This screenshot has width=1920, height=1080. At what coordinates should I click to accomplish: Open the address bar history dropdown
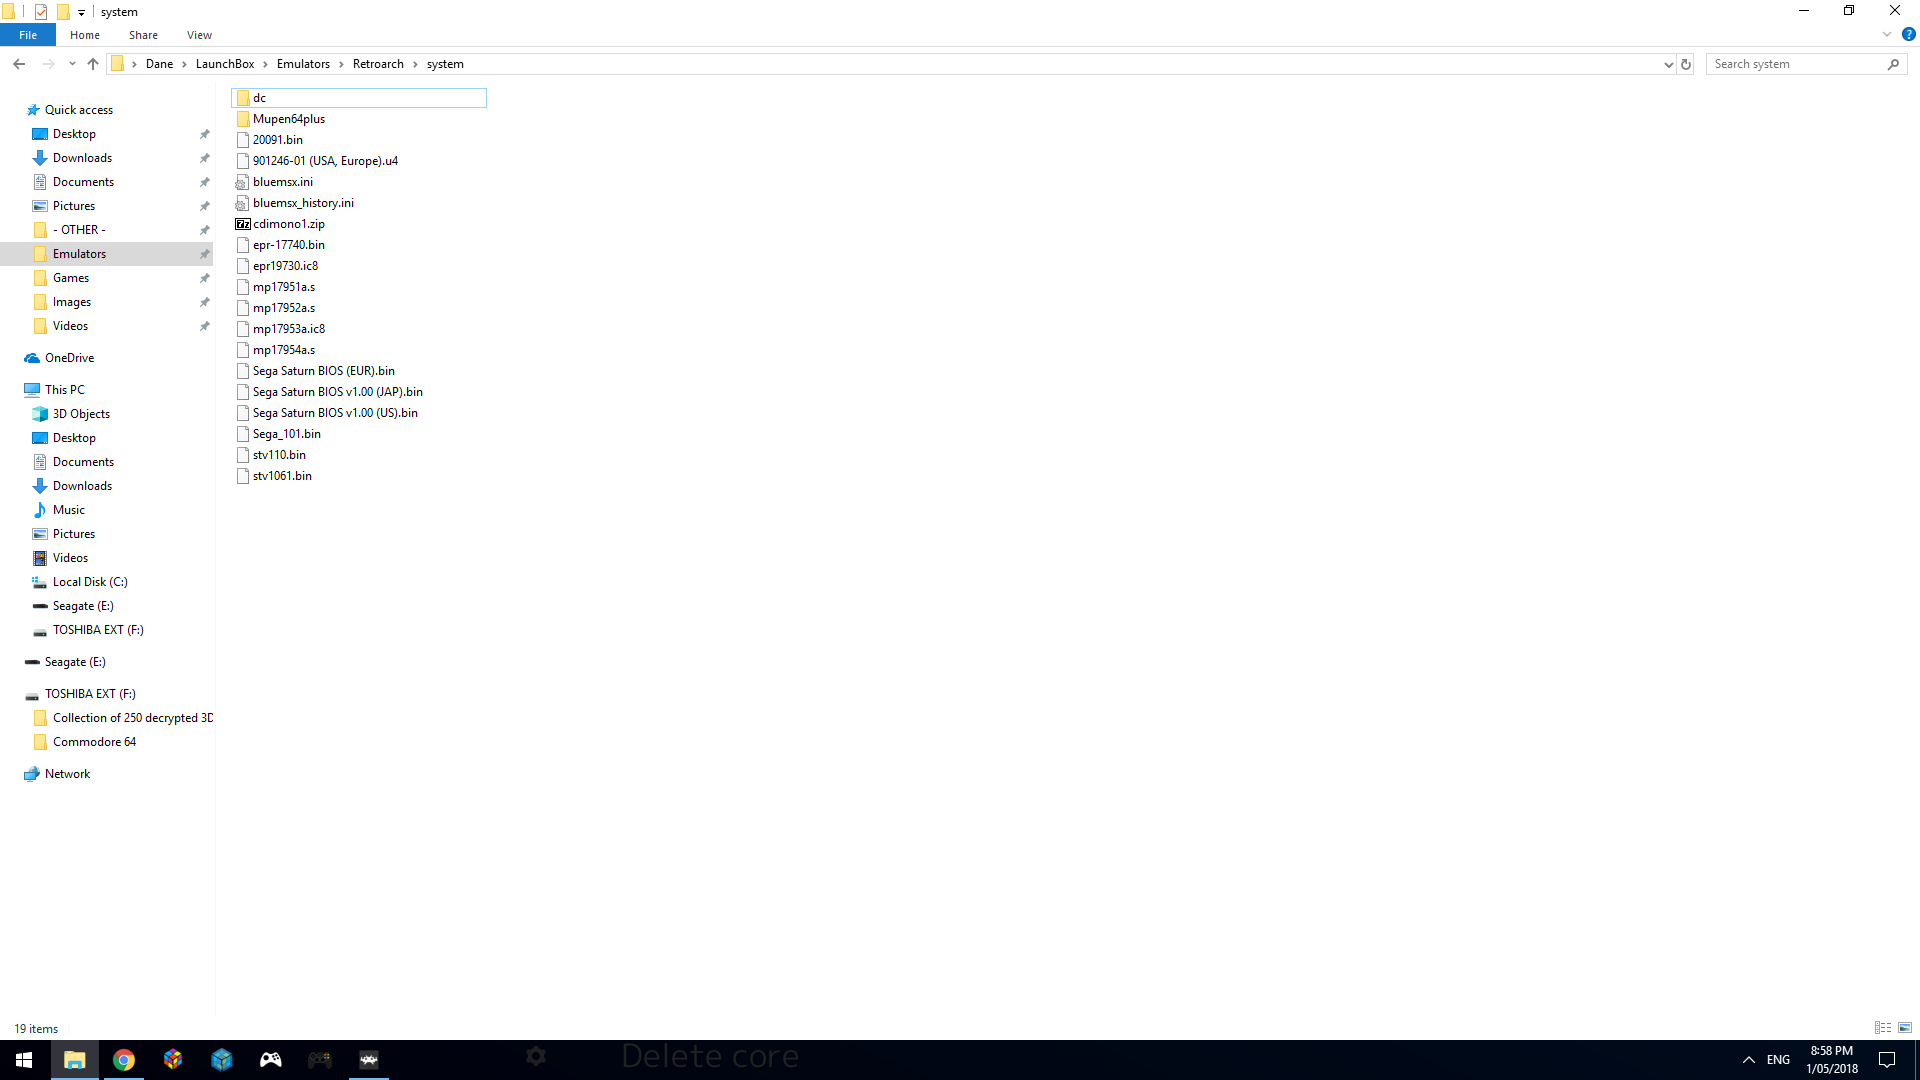click(1668, 64)
